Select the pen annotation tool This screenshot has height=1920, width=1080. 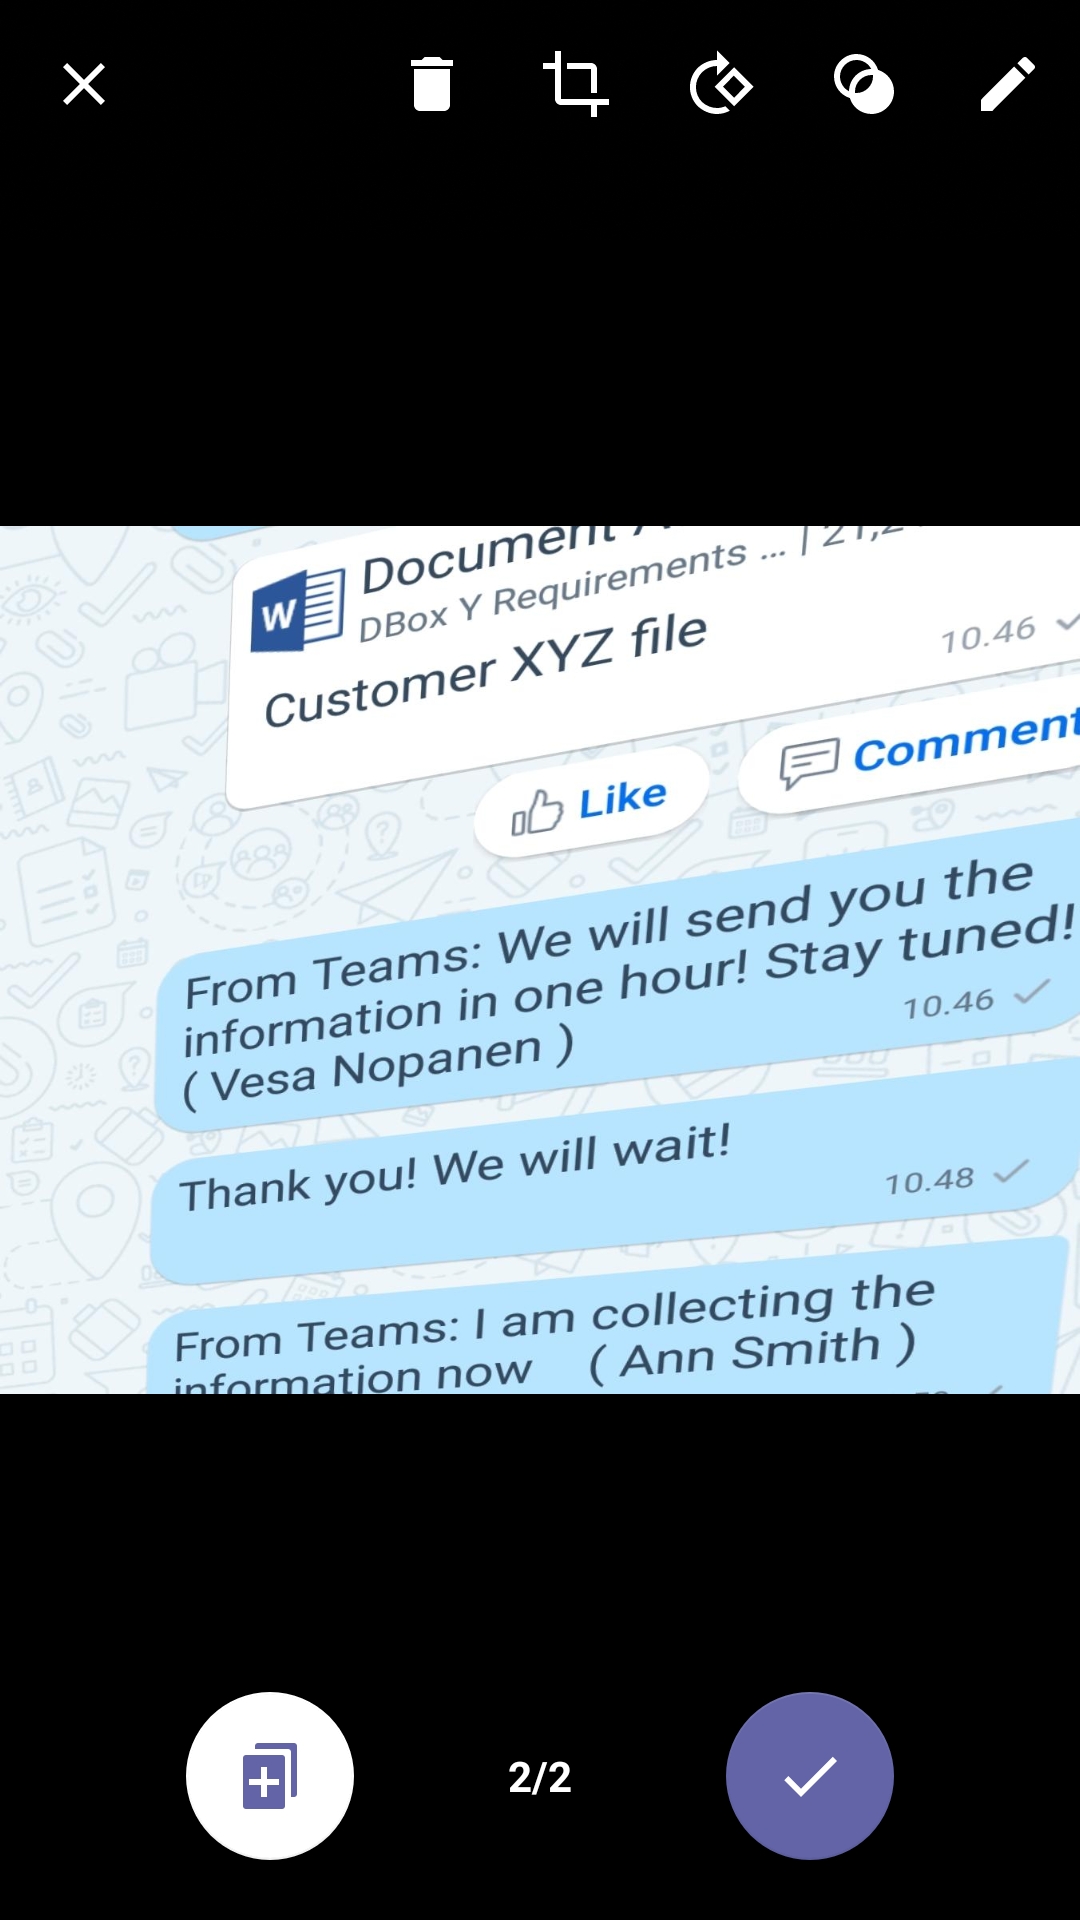[1007, 84]
